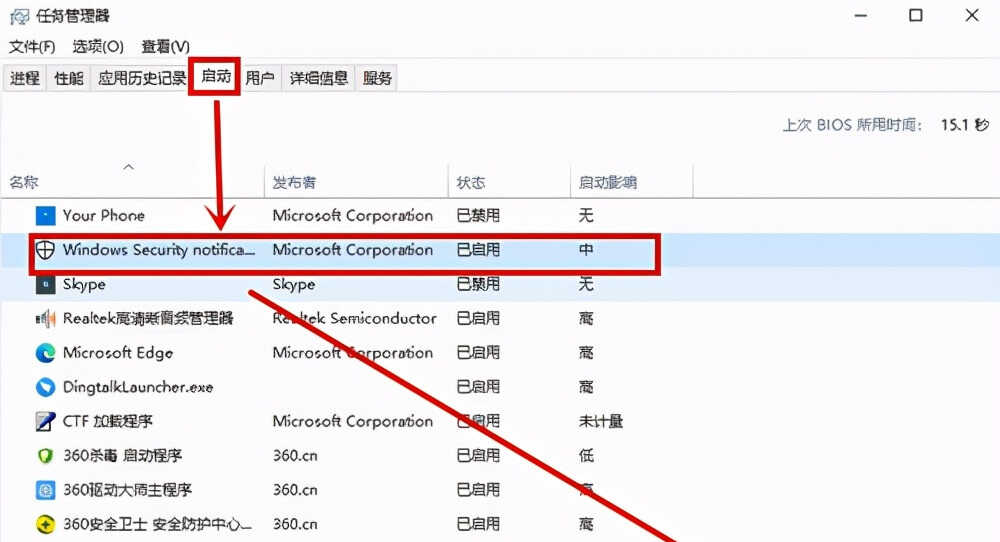
Task: Click the Realtek audio manager speaker icon
Action: [x=45, y=318]
